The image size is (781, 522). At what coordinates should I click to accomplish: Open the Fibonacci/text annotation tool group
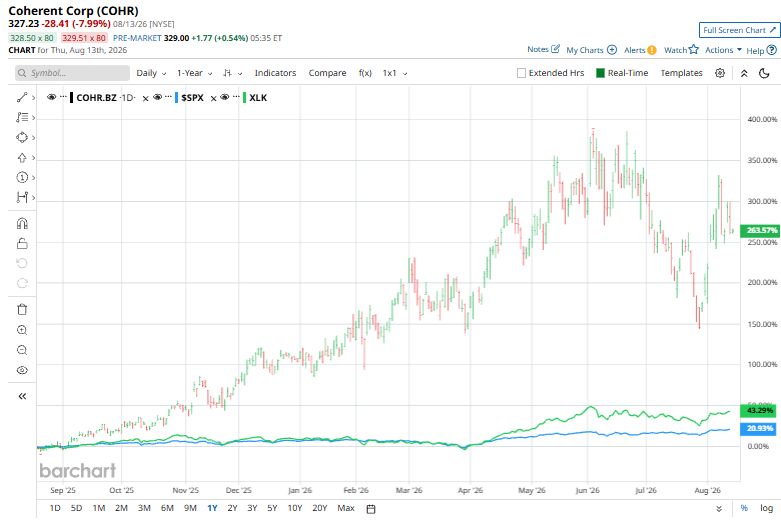[x=22, y=118]
